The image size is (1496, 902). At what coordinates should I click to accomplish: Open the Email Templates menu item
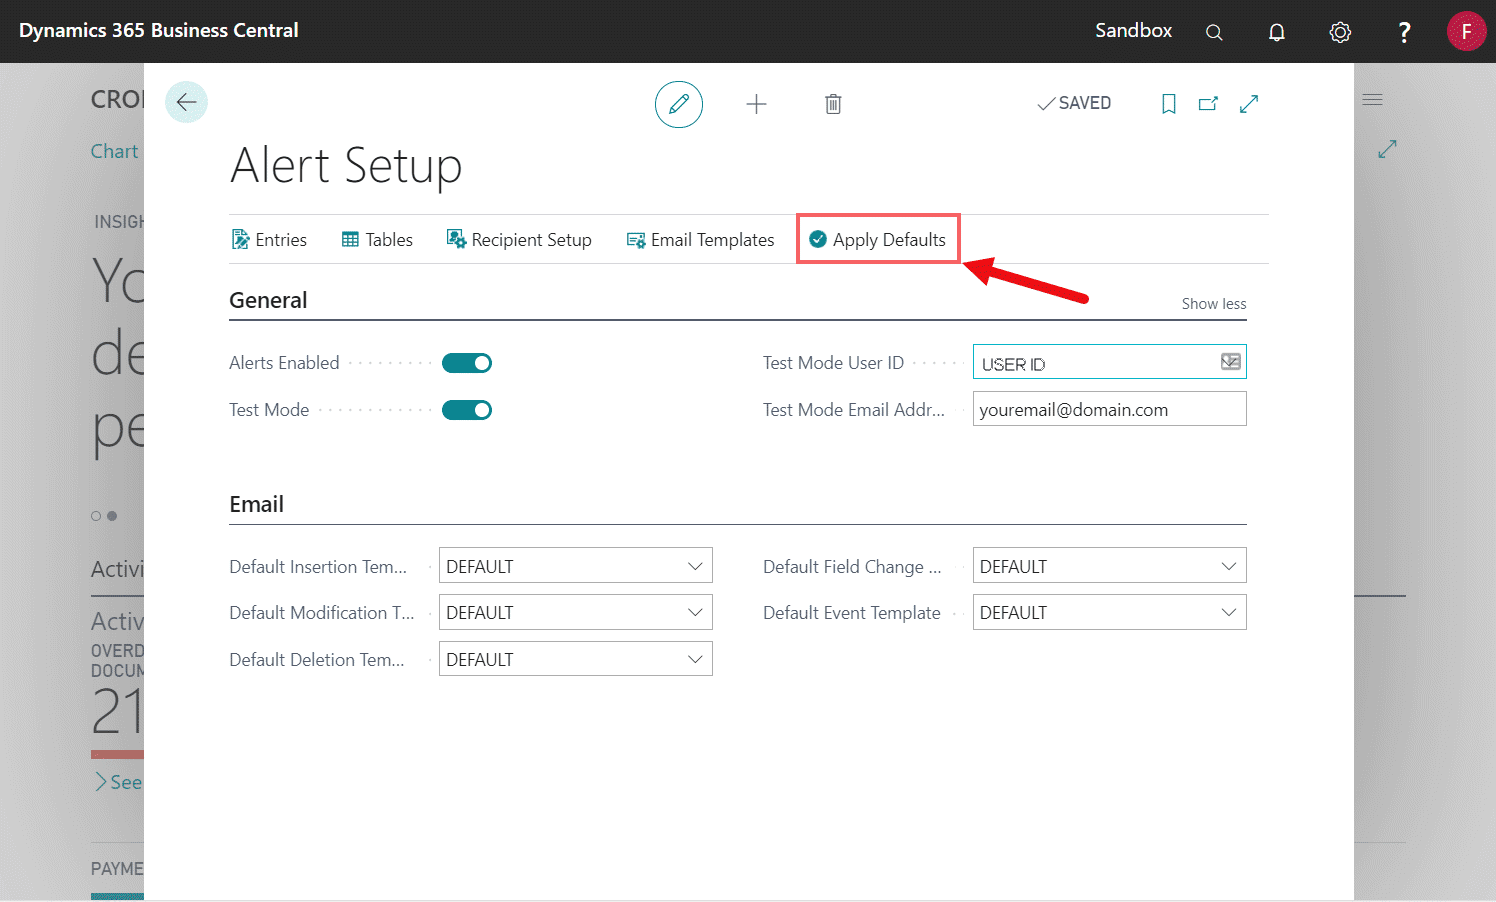(x=700, y=240)
